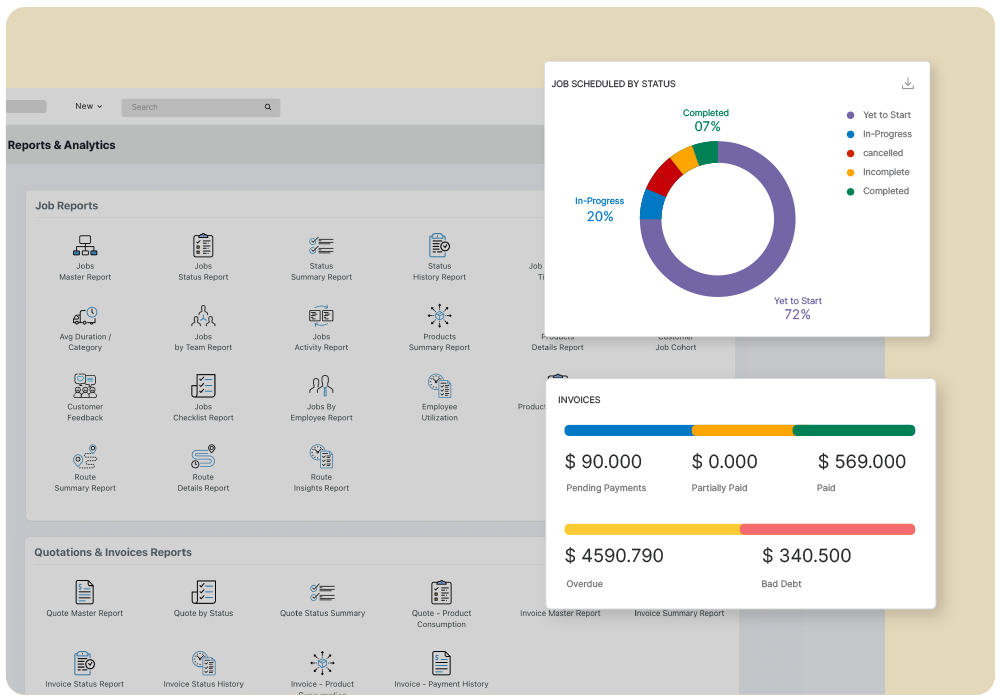Open Customer Feedback report icon
The height and width of the screenshot is (700, 1000).
pos(85,386)
